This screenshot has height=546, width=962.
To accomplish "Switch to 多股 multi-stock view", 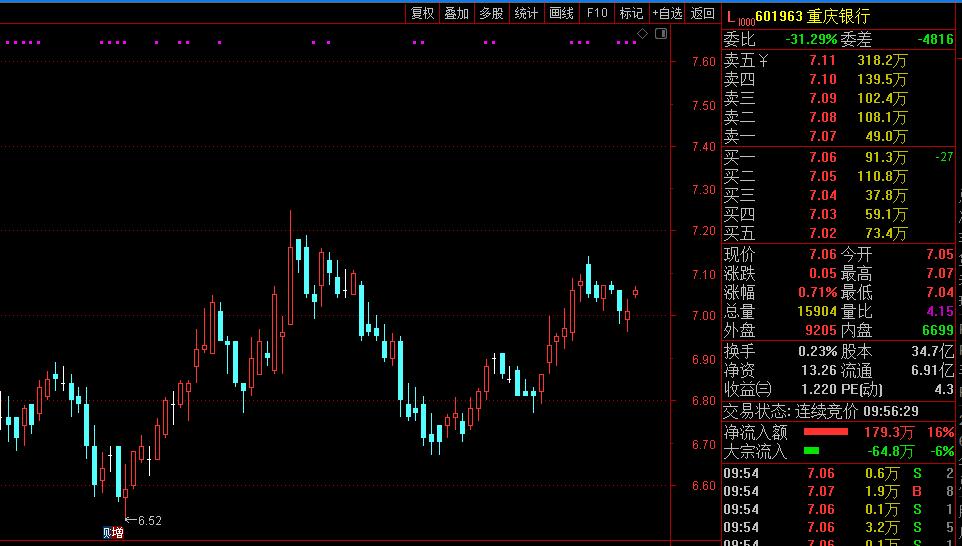I will pyautogui.click(x=491, y=13).
